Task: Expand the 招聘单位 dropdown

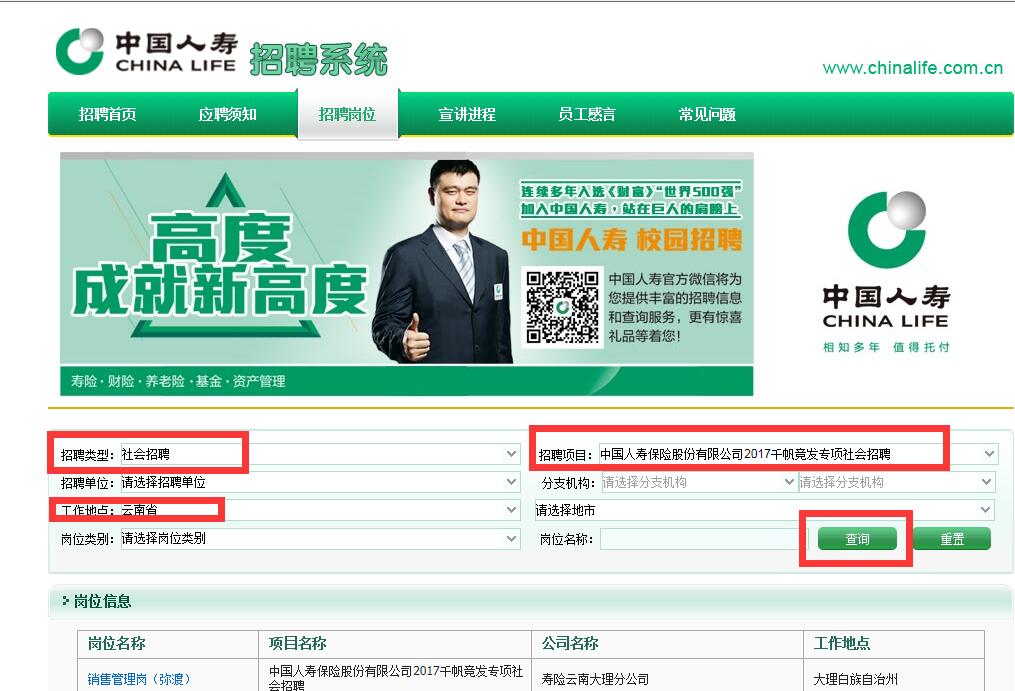Action: tap(320, 482)
